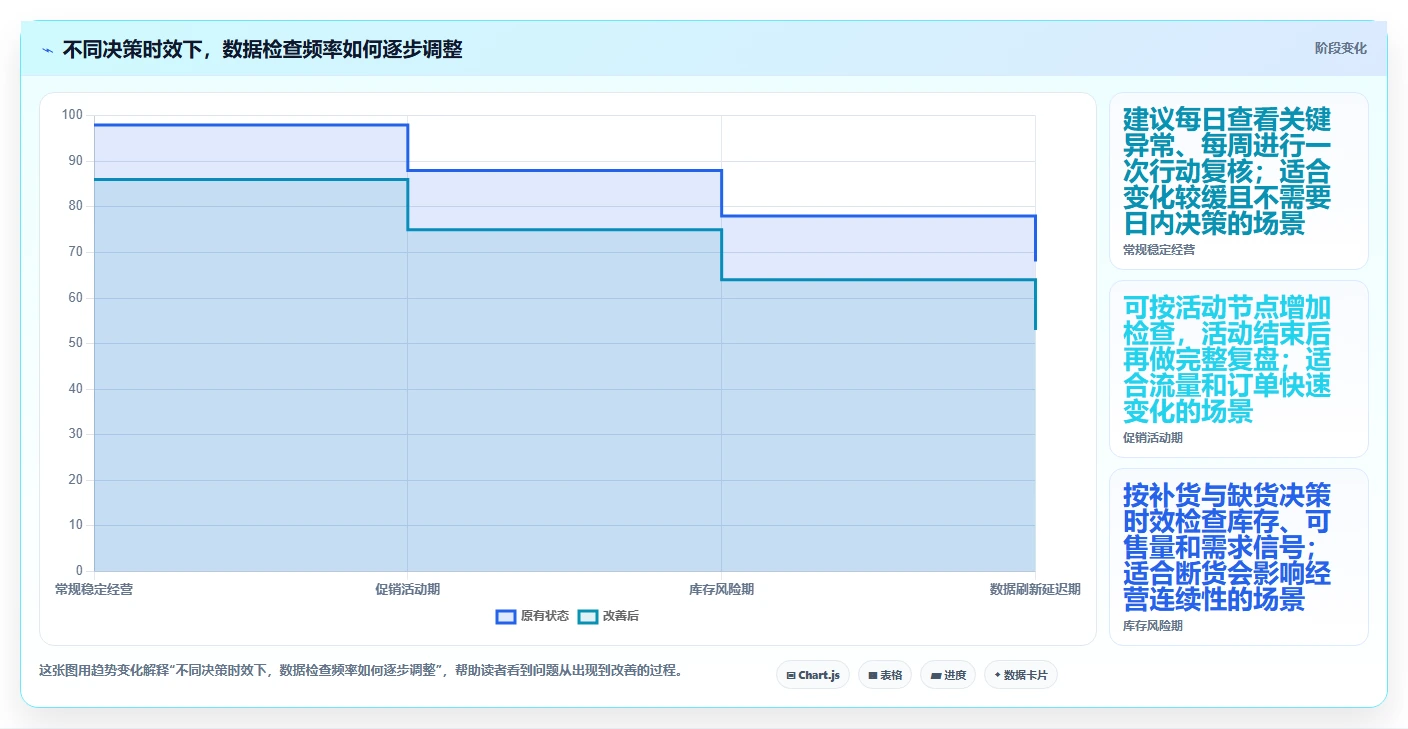Click the 阶段变化 label in header

[1340, 49]
